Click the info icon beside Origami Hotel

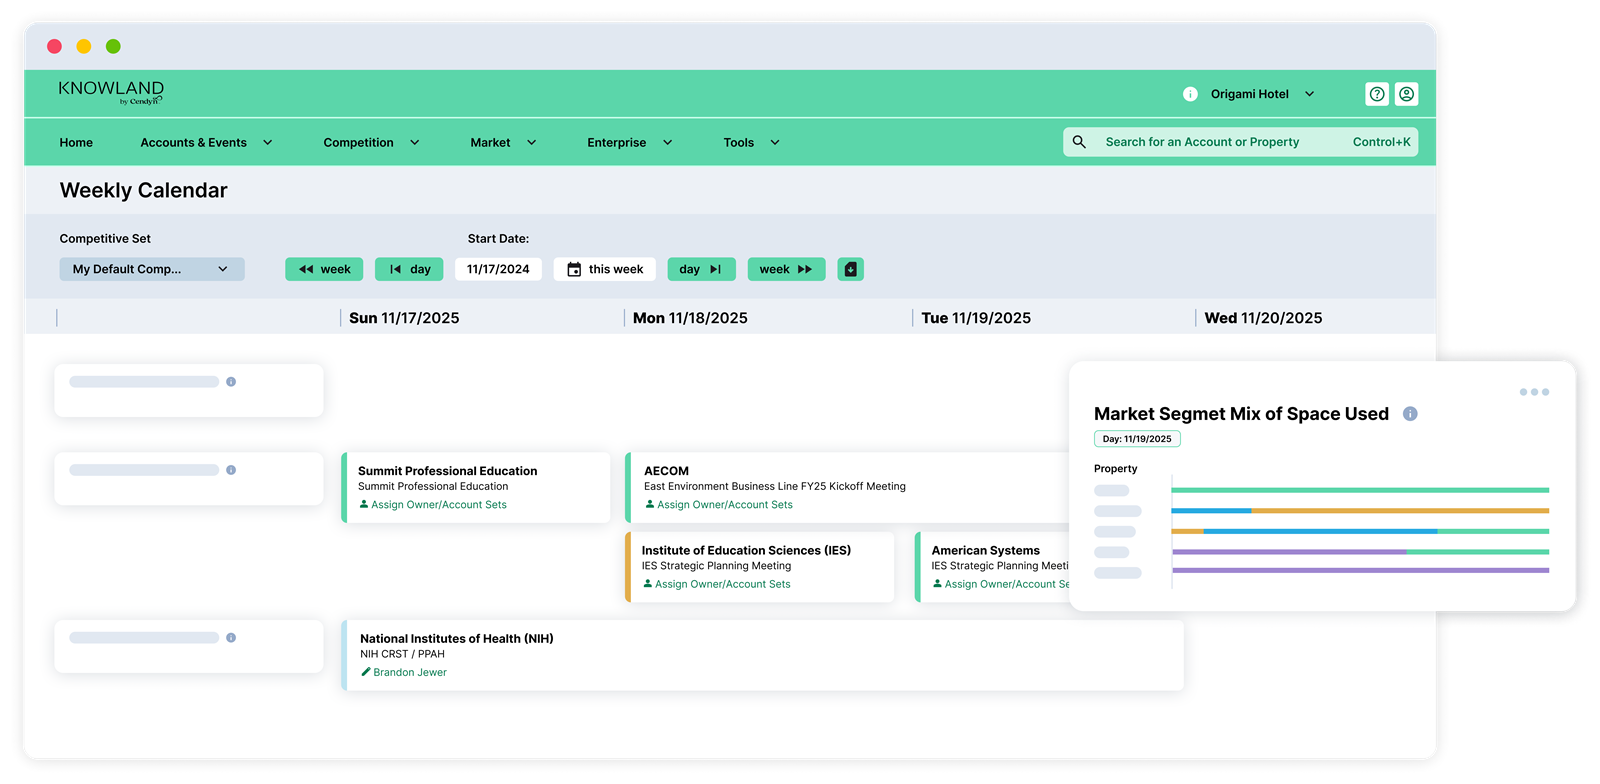tap(1190, 94)
